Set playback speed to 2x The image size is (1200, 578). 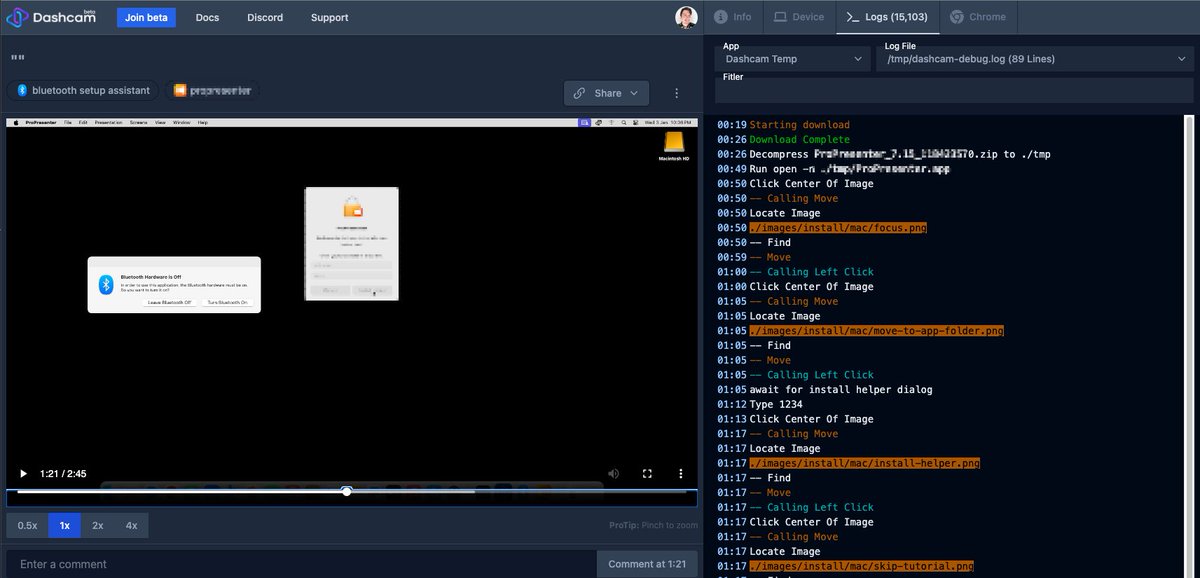pos(98,525)
